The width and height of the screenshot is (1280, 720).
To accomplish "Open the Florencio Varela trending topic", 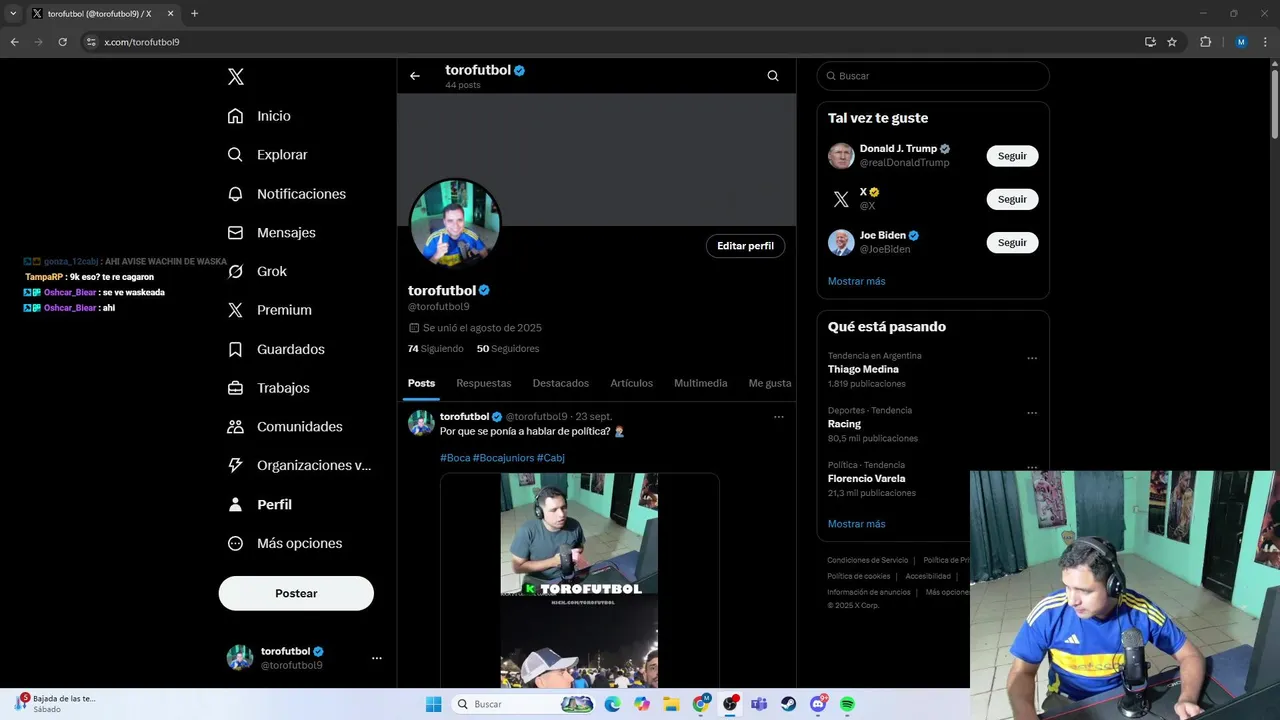I will [x=867, y=479].
